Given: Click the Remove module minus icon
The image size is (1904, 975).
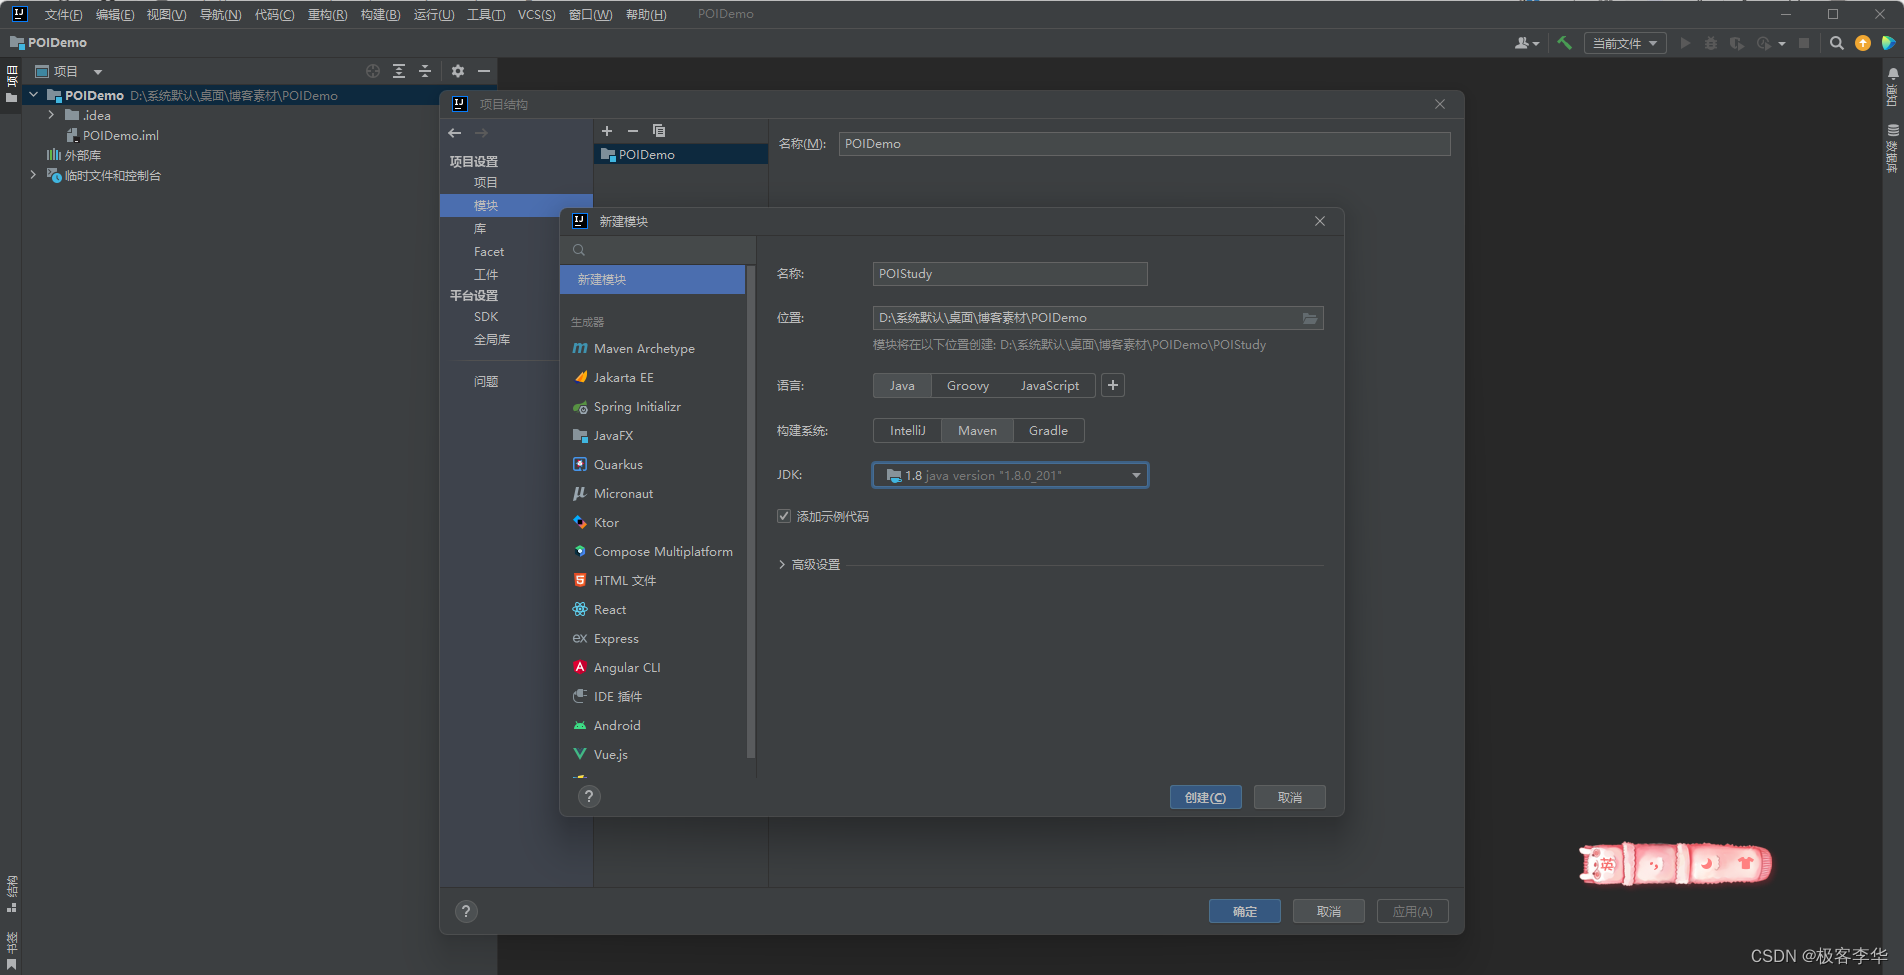Looking at the screenshot, I should (633, 131).
